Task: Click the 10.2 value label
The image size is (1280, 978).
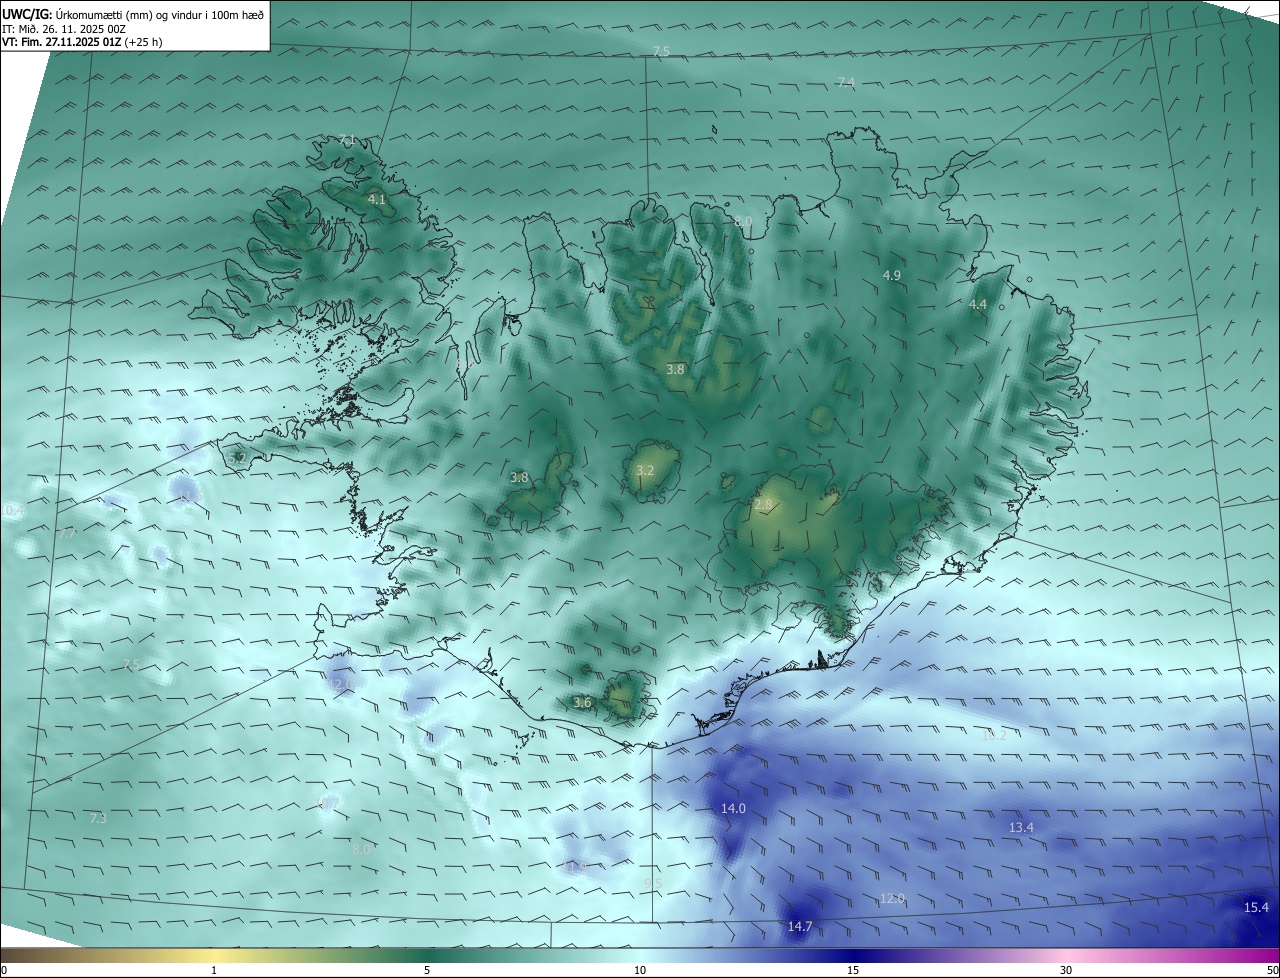Action: [995, 735]
